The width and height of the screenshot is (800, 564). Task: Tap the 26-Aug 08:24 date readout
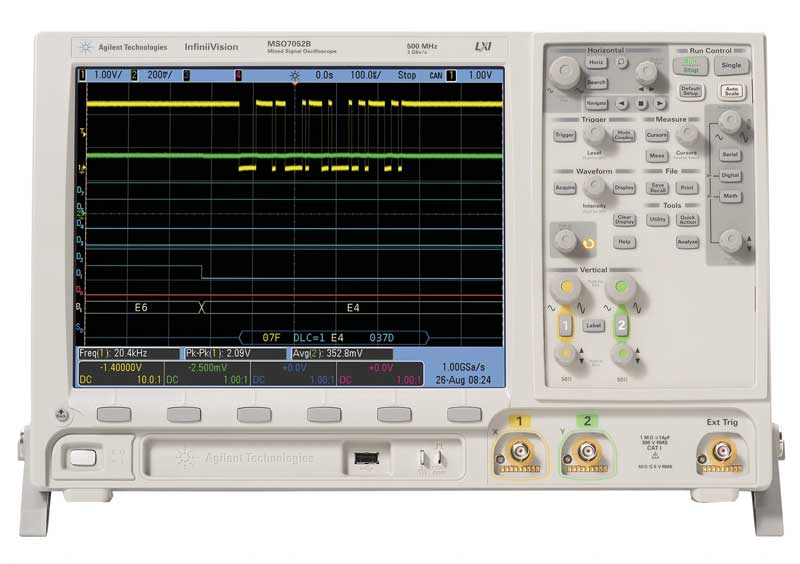[x=463, y=380]
